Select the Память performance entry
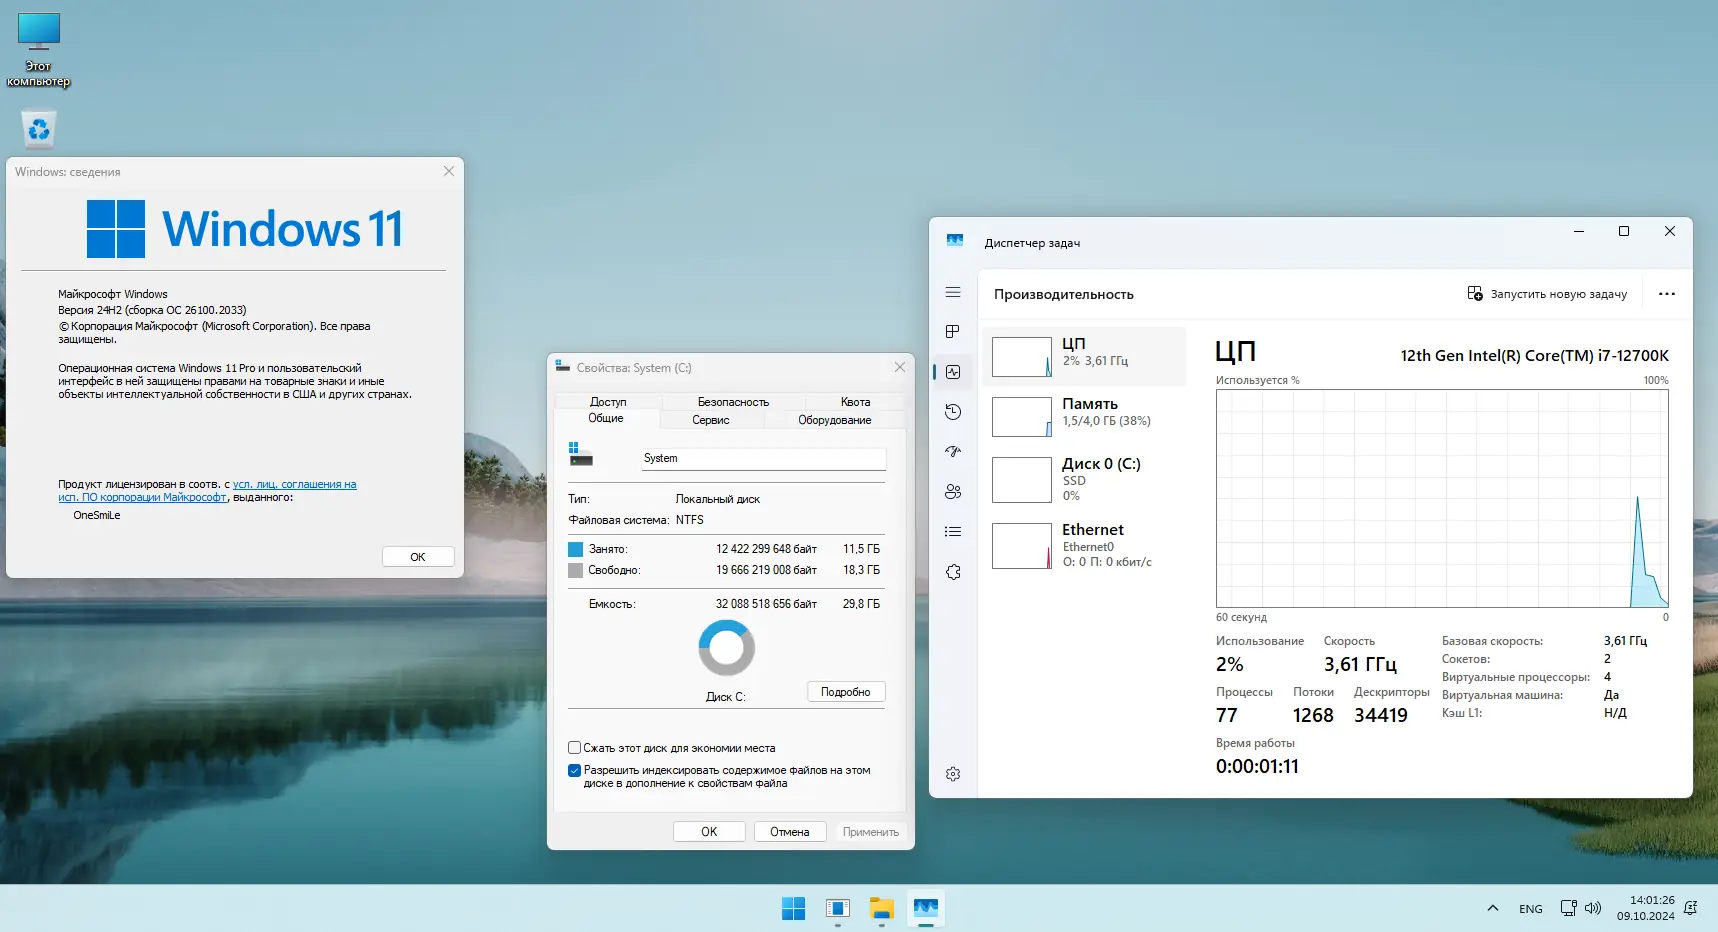This screenshot has width=1718, height=932. pyautogui.click(x=1084, y=416)
